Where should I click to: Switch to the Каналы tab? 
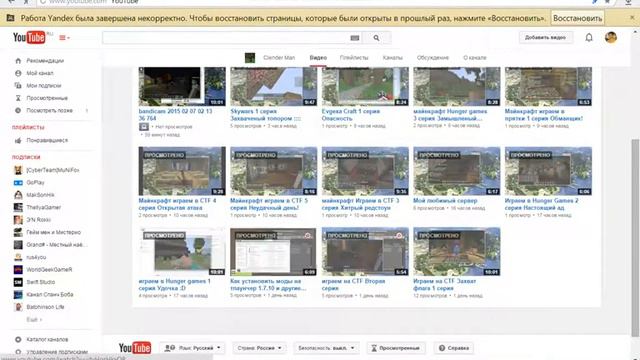point(393,58)
